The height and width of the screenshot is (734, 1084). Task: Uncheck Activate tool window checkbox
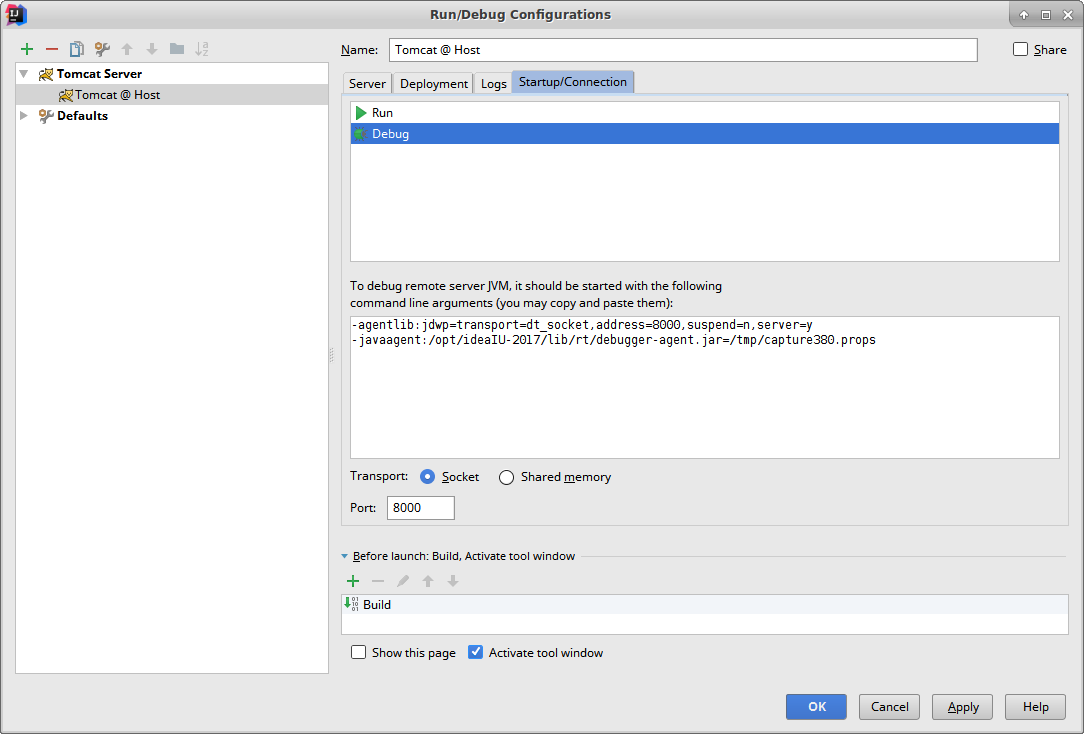click(x=476, y=653)
